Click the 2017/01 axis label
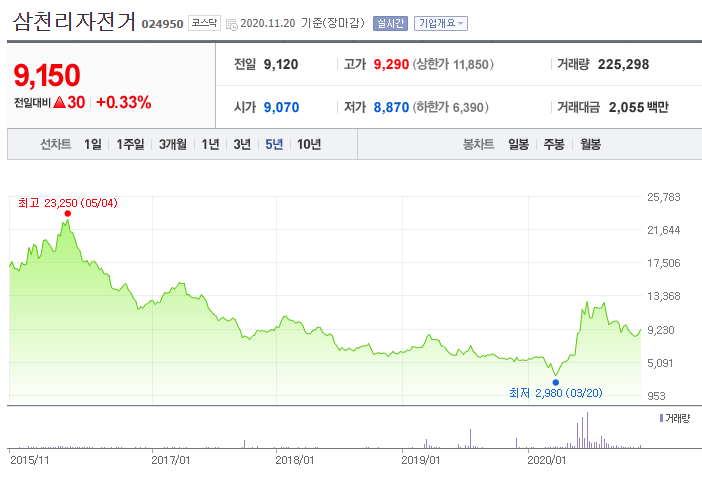The width and height of the screenshot is (702, 478). [171, 460]
